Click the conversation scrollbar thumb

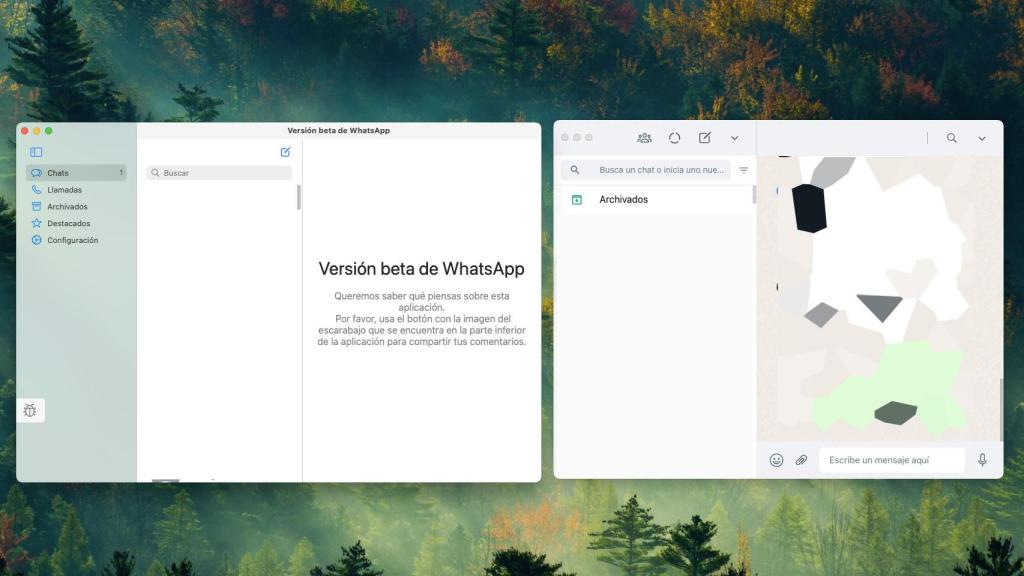pos(1001,409)
